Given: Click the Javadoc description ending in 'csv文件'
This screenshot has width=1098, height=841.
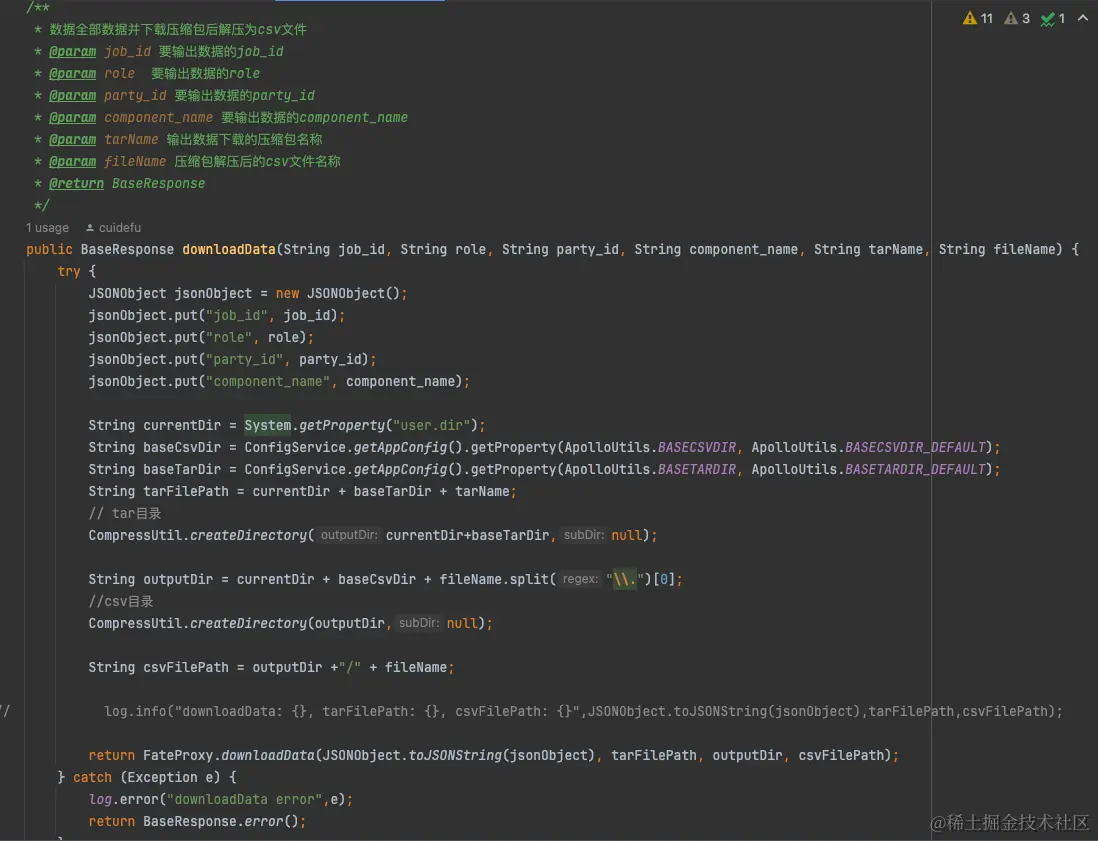Looking at the screenshot, I should [178, 29].
